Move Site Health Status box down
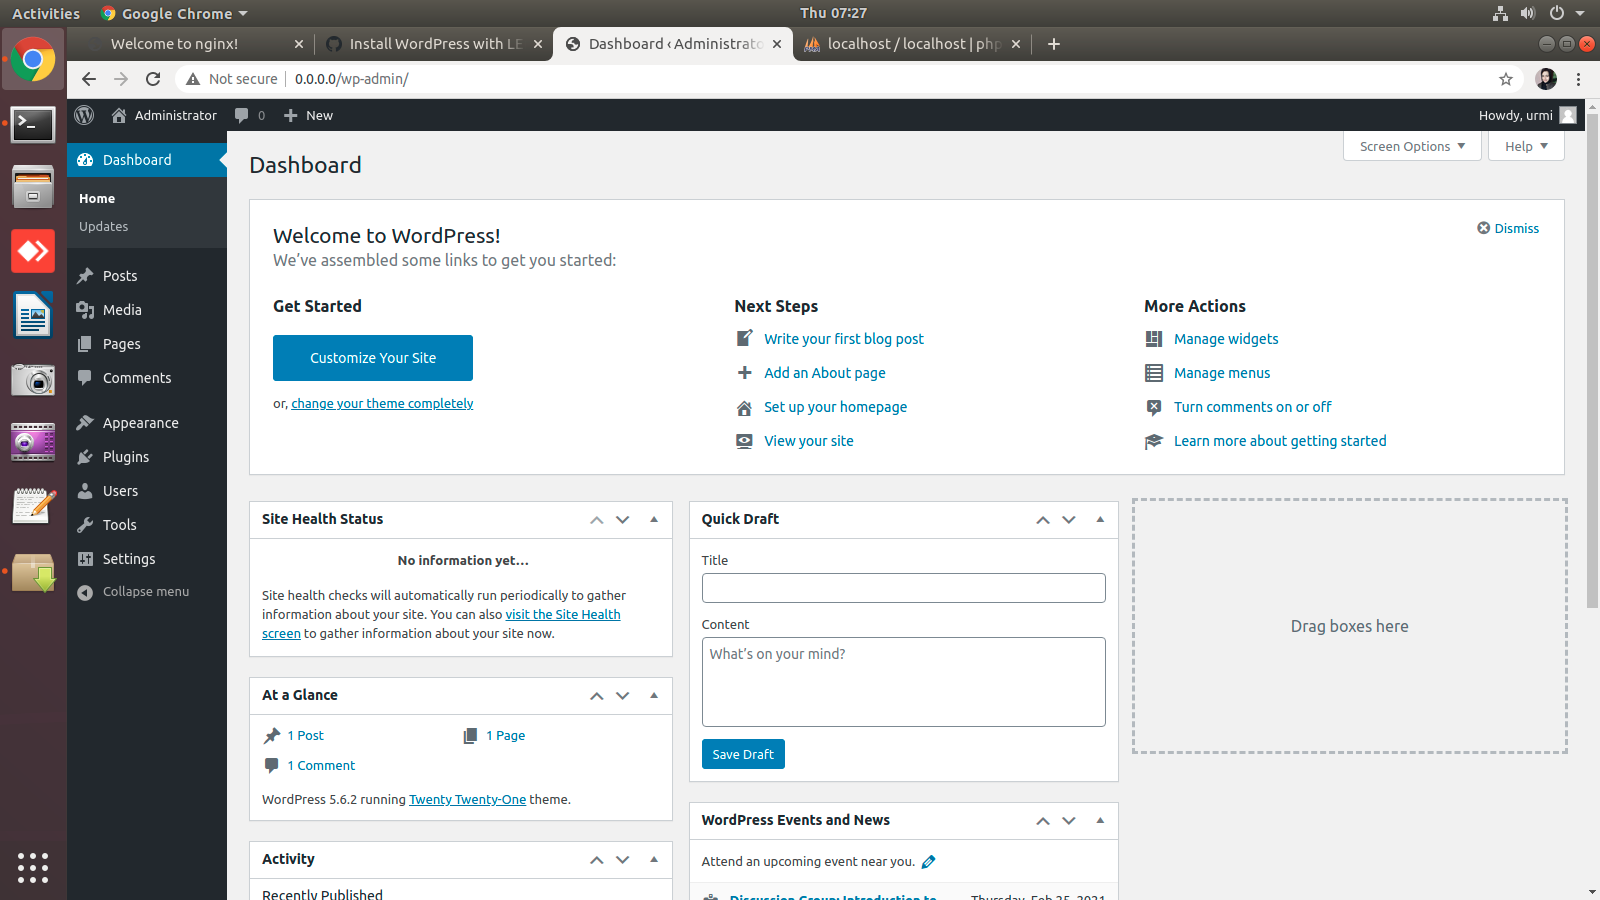This screenshot has height=900, width=1600. [x=623, y=519]
